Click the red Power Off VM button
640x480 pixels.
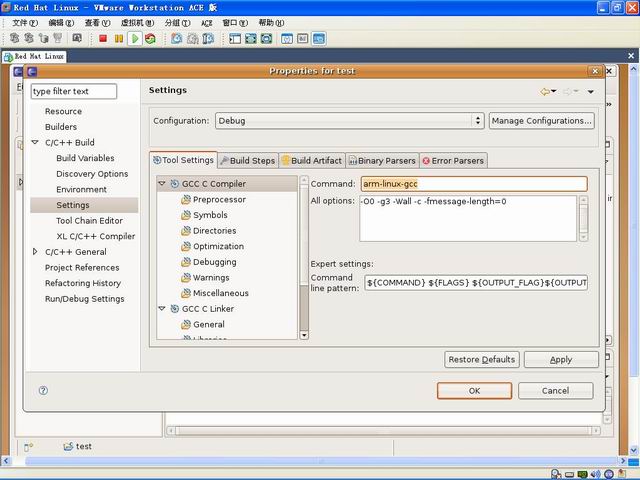point(103,39)
